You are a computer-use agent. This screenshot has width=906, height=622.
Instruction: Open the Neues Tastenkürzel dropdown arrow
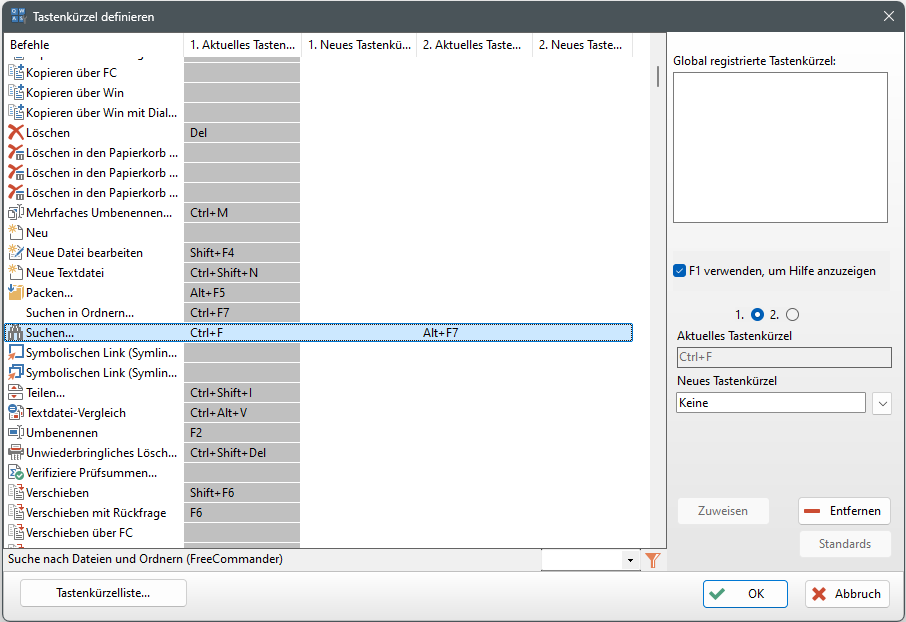click(881, 403)
